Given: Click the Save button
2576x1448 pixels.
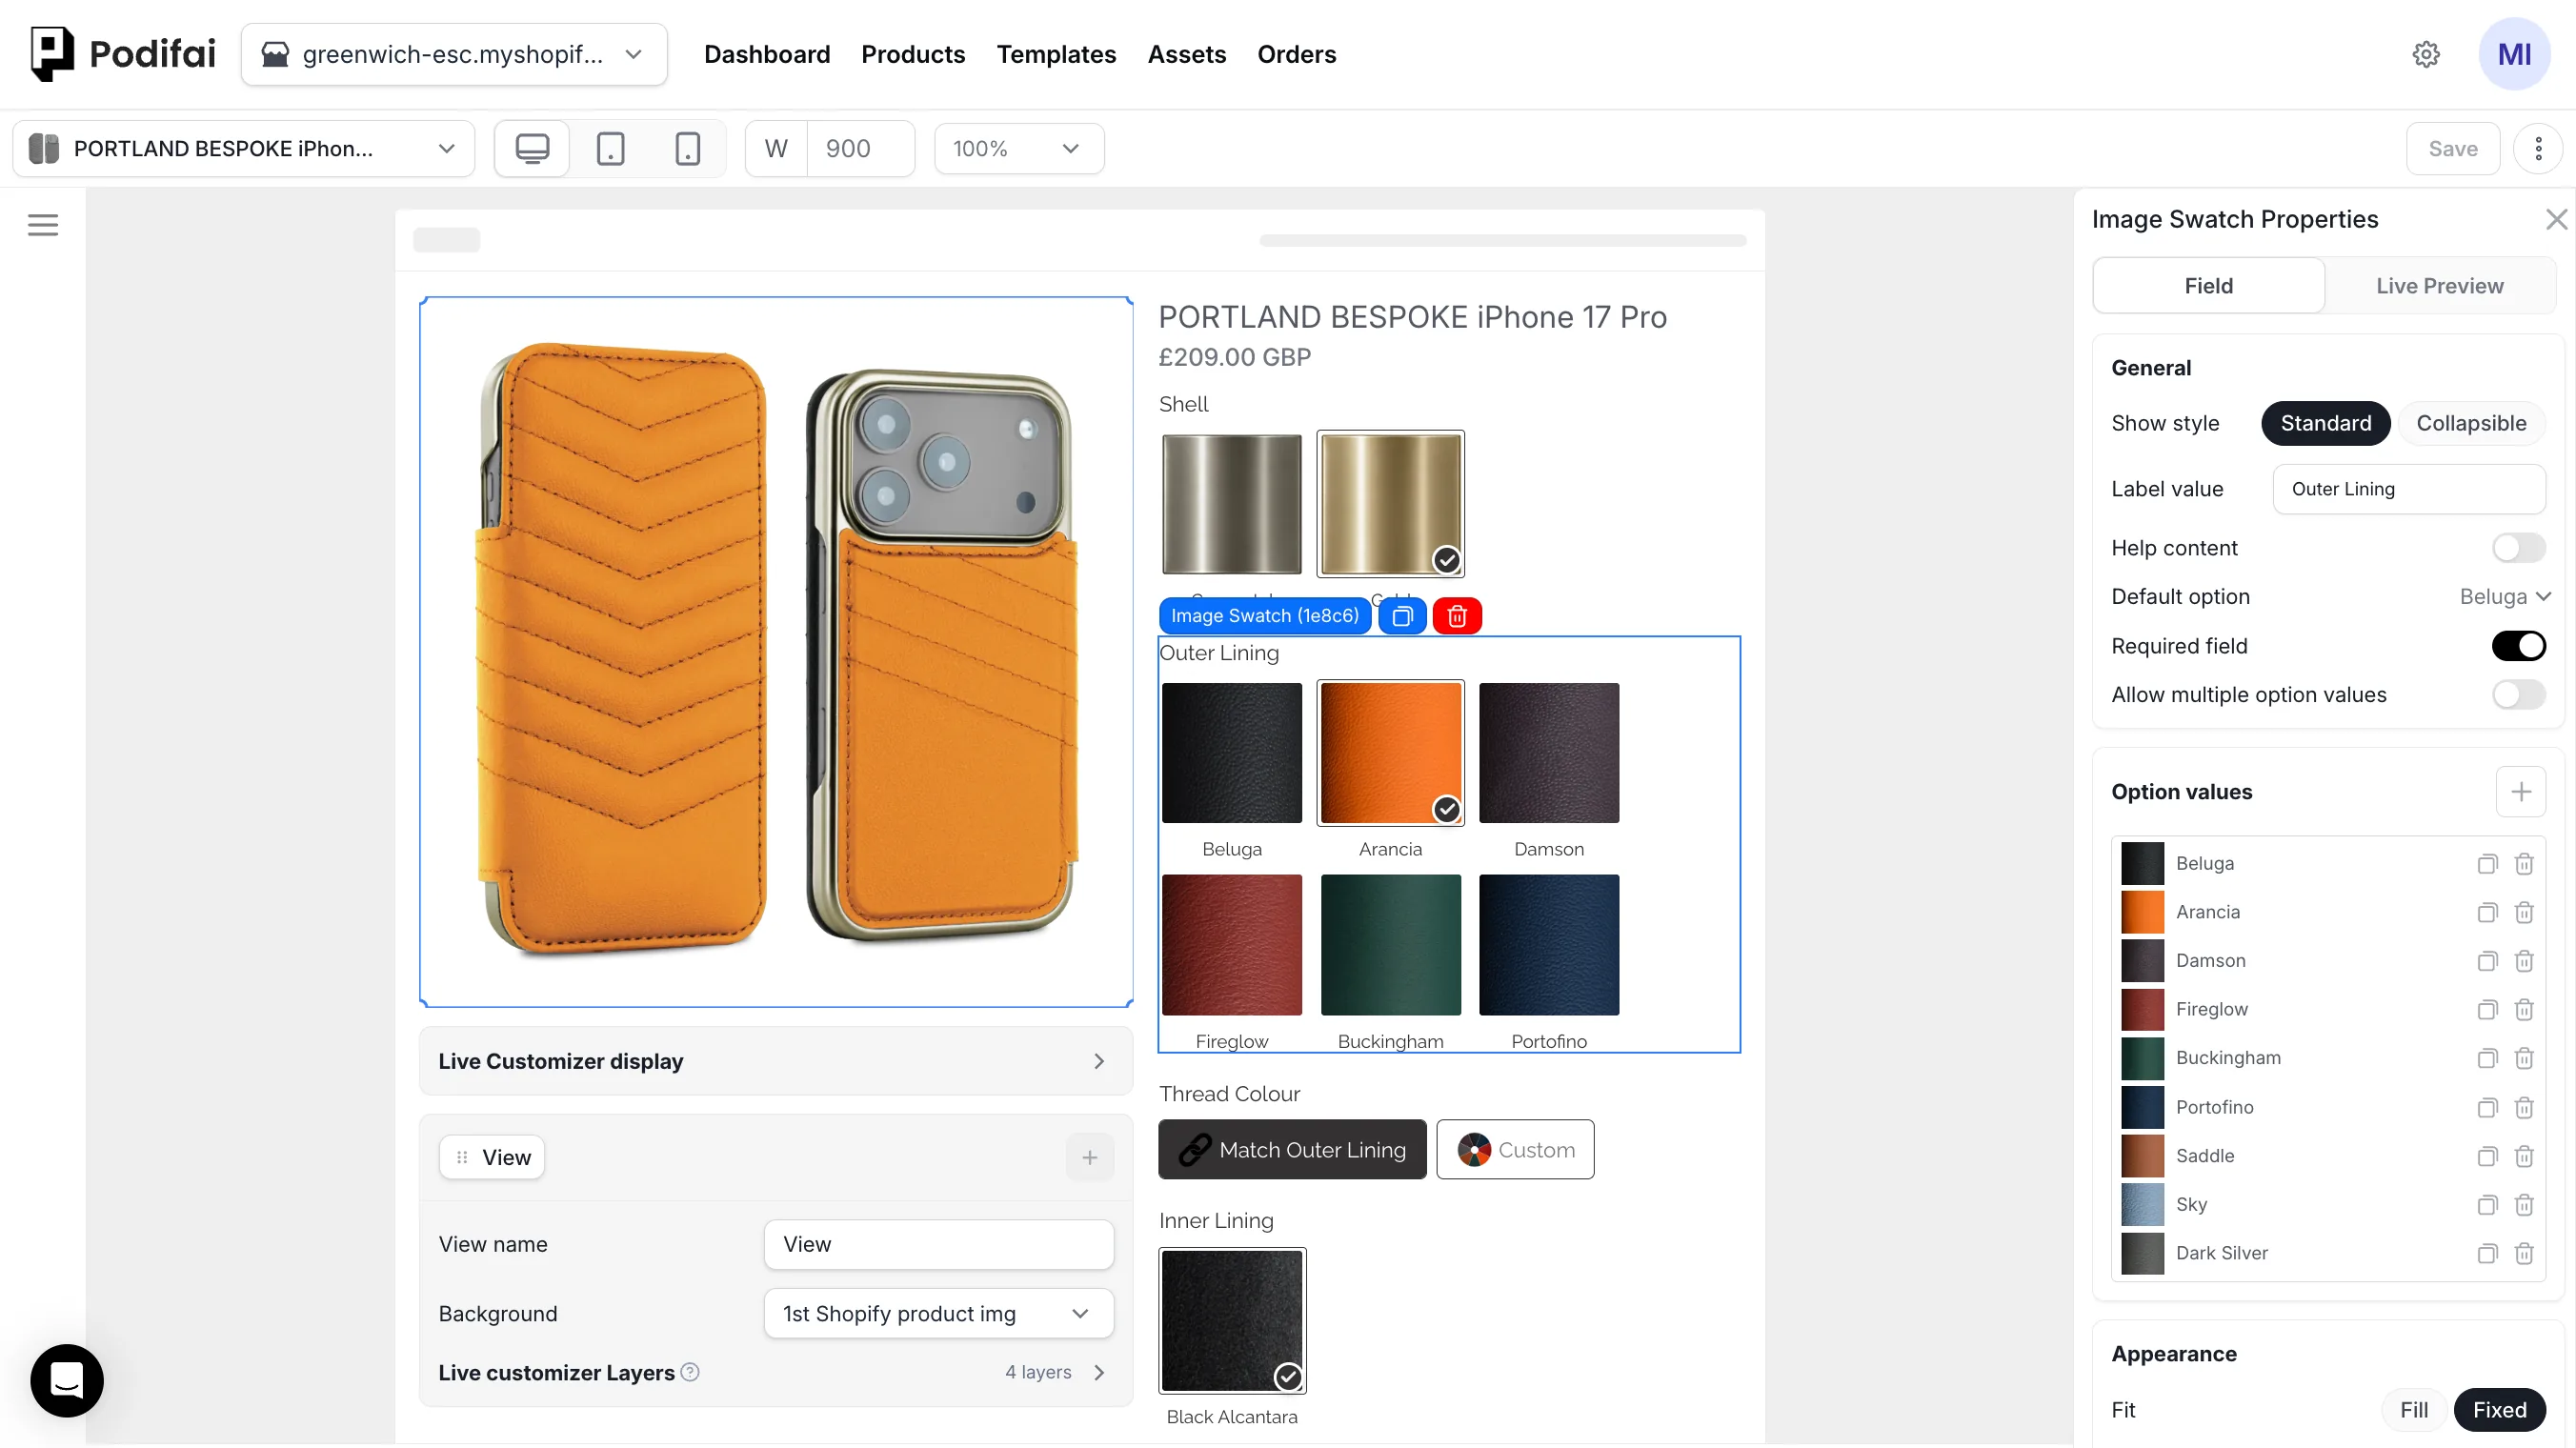Looking at the screenshot, I should [2453, 149].
